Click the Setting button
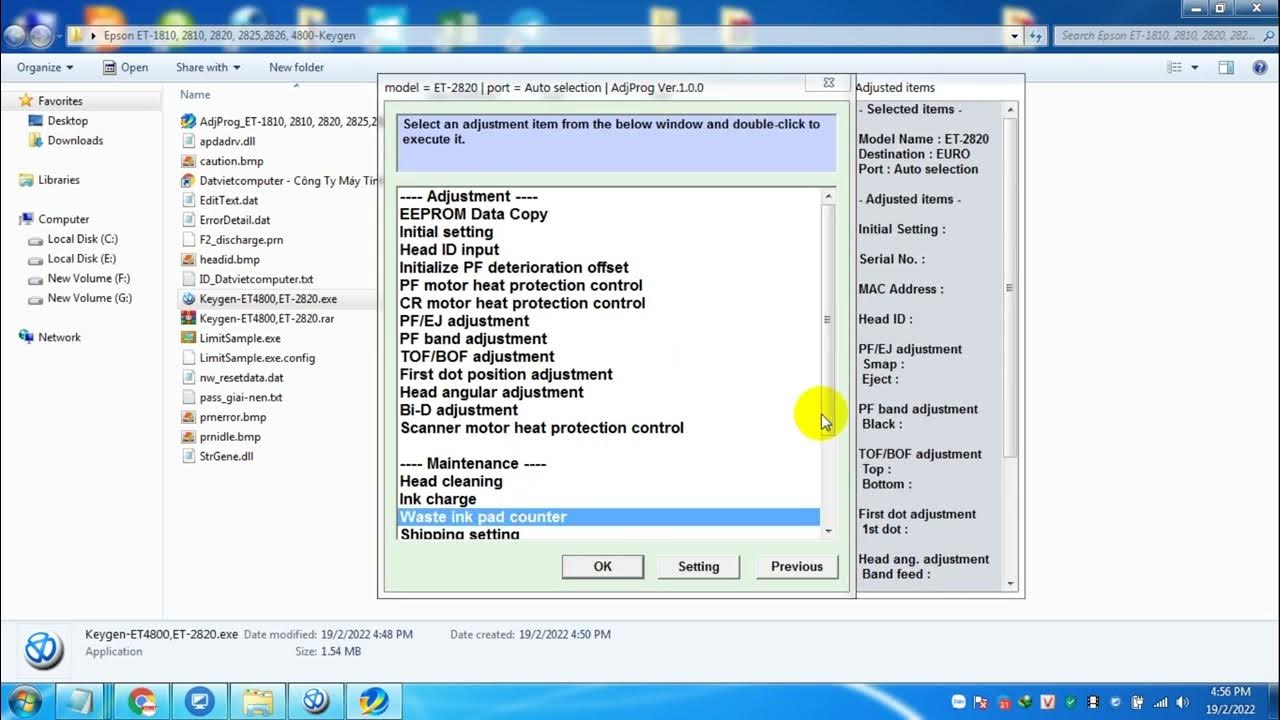1280x720 pixels. tap(698, 566)
